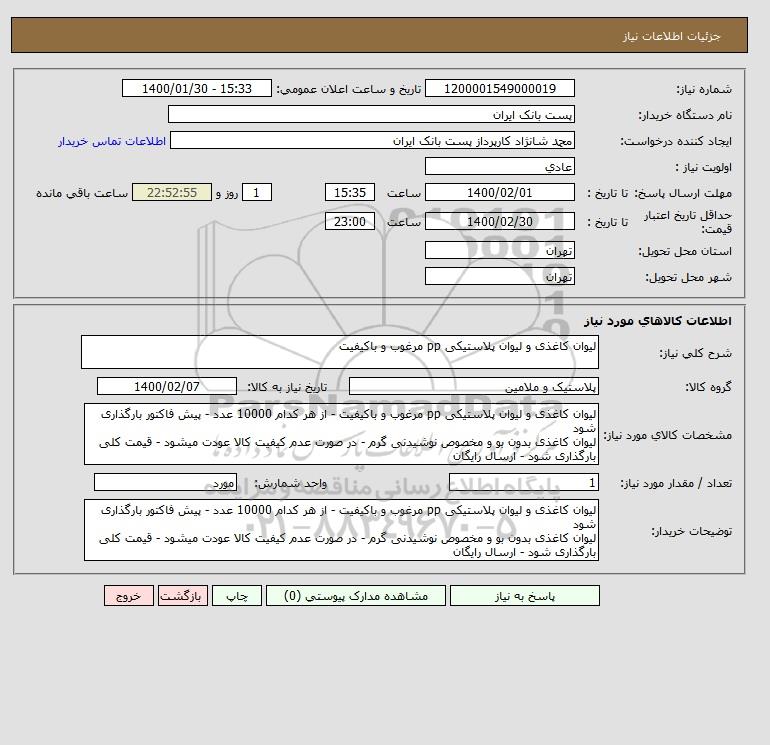
Task: Select the need number field 1200001549000019
Action: [499, 88]
